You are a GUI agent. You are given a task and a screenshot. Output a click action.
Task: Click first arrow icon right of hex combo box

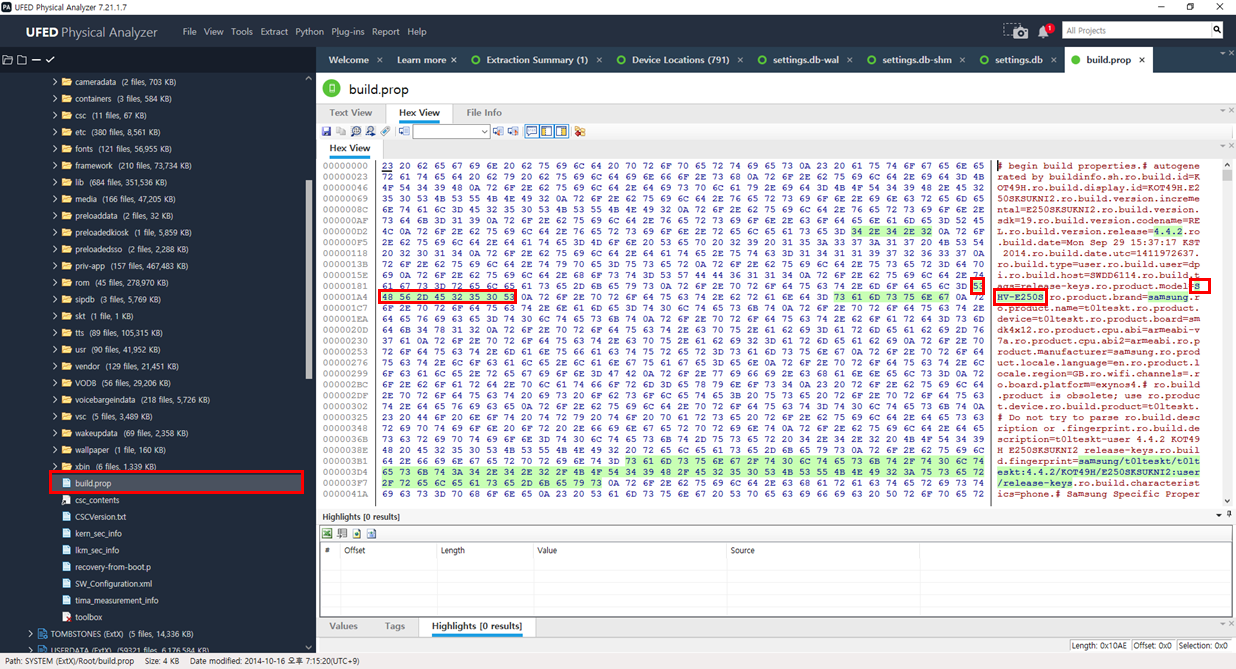498,131
